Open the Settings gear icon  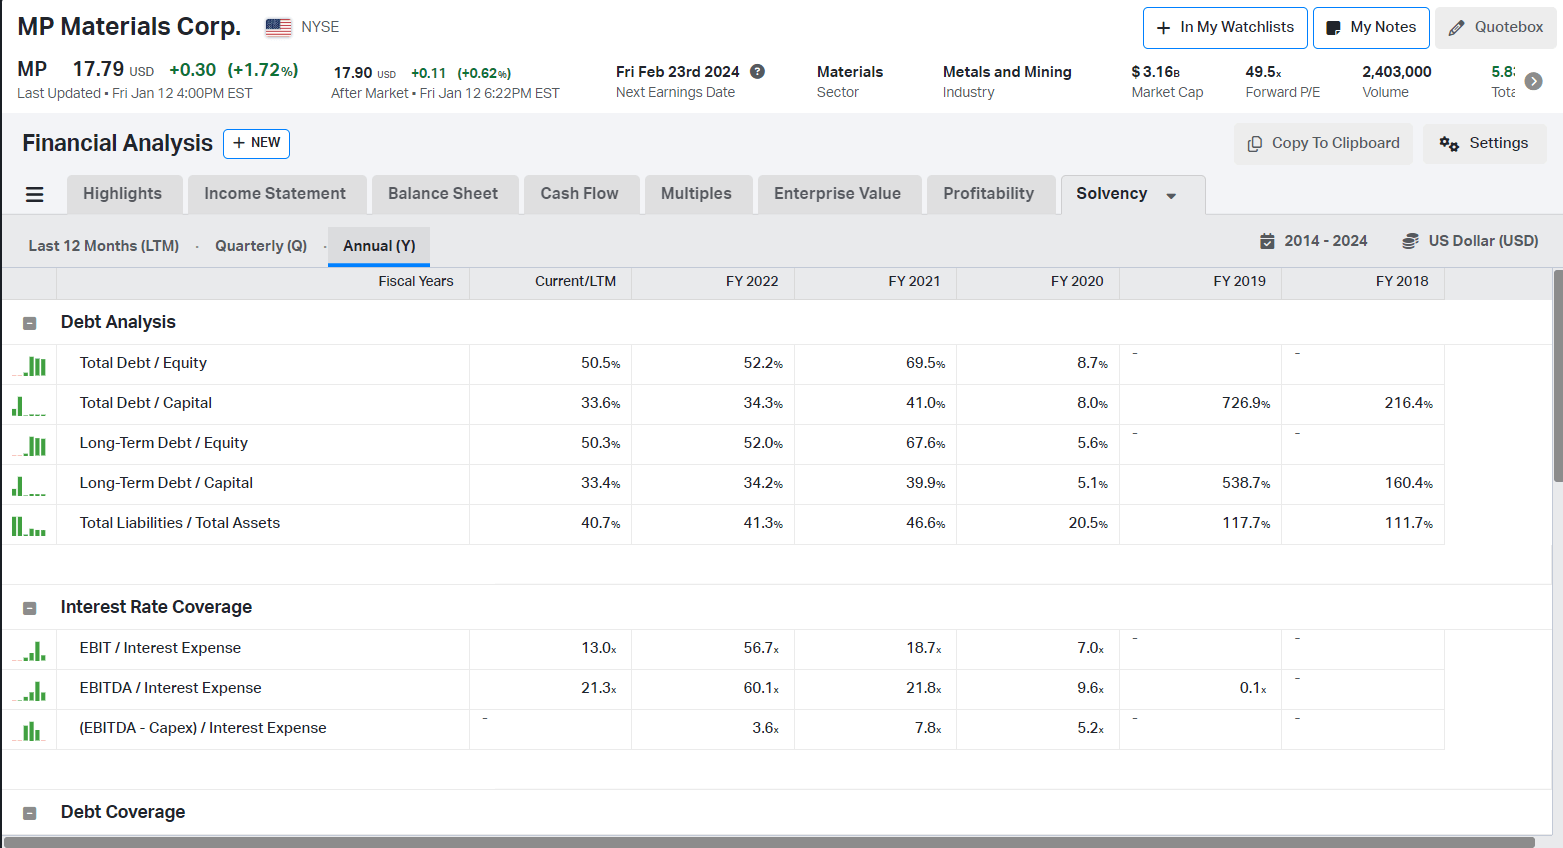pyautogui.click(x=1451, y=143)
